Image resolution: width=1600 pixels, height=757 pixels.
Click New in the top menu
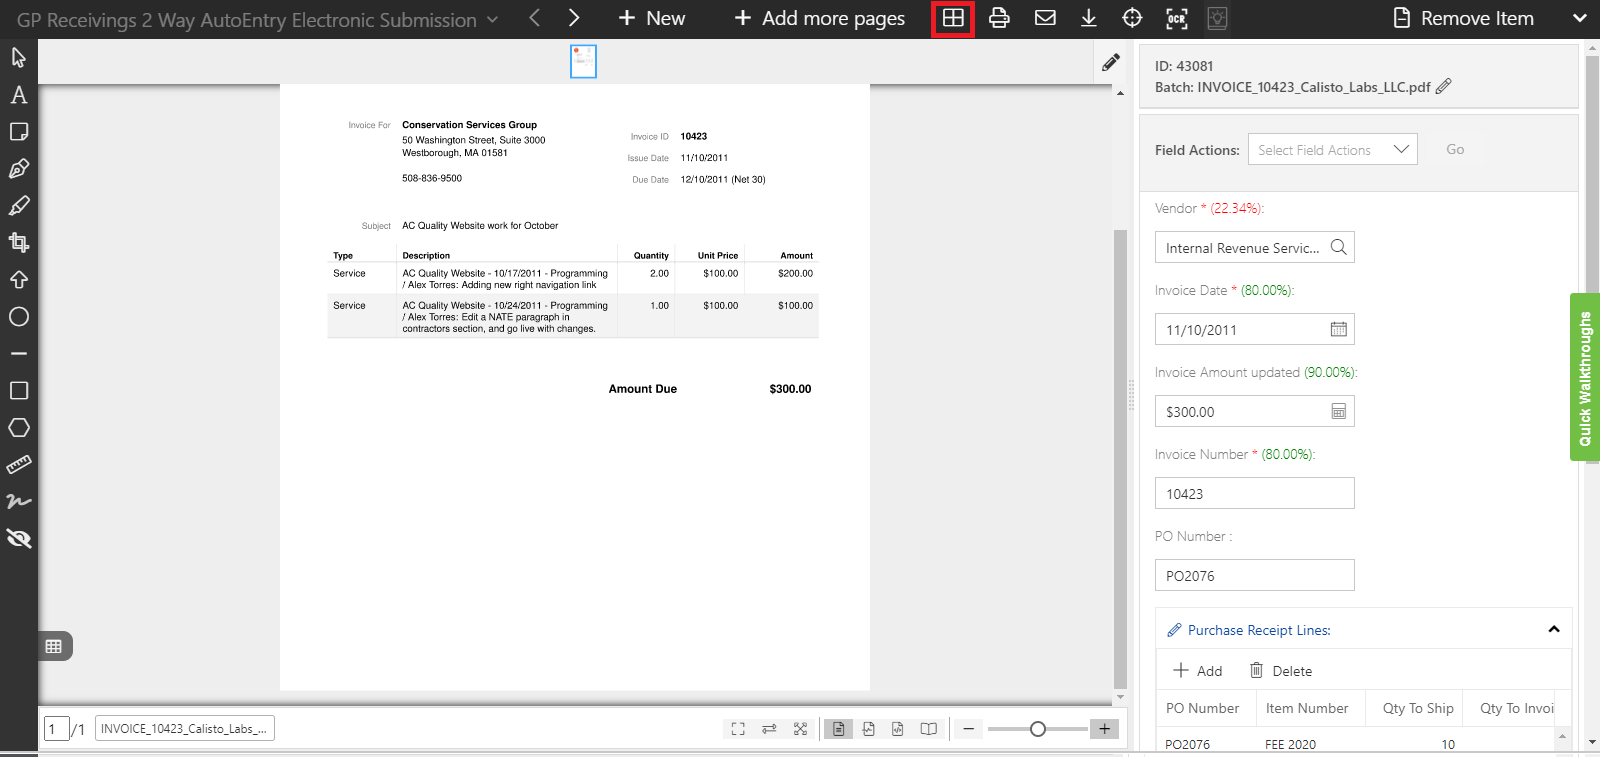[652, 18]
